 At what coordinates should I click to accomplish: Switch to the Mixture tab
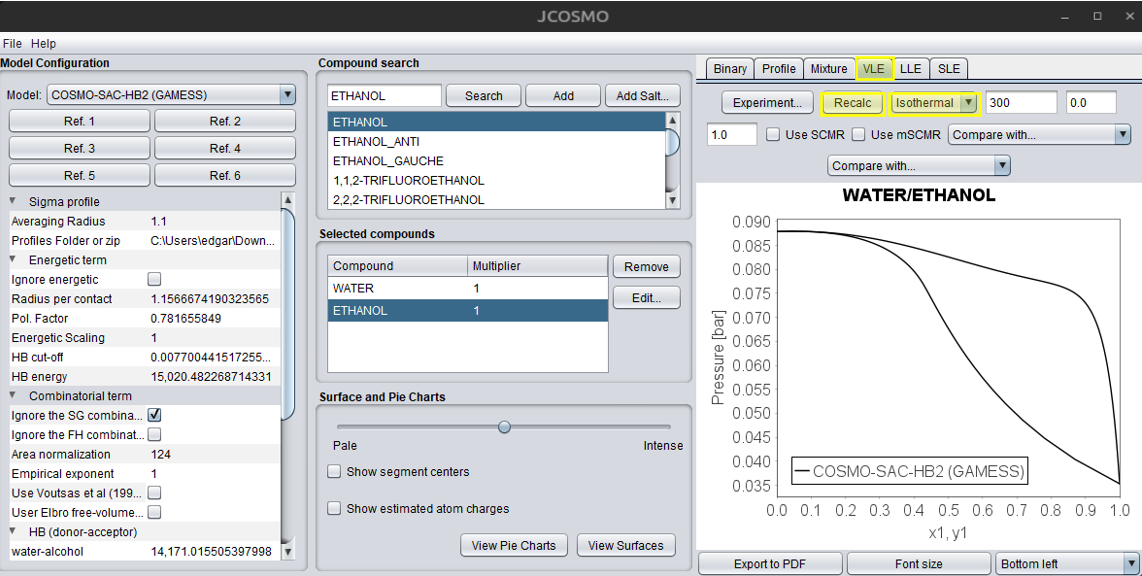click(829, 68)
